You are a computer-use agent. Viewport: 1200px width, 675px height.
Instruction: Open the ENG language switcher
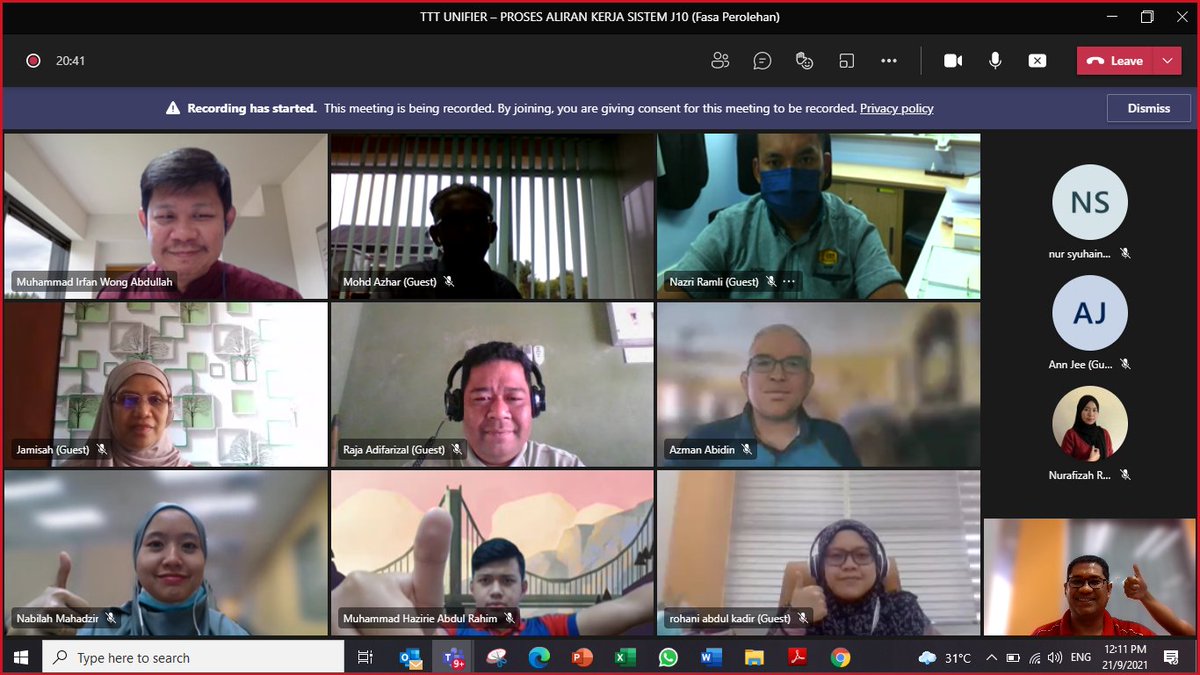[x=1080, y=657]
